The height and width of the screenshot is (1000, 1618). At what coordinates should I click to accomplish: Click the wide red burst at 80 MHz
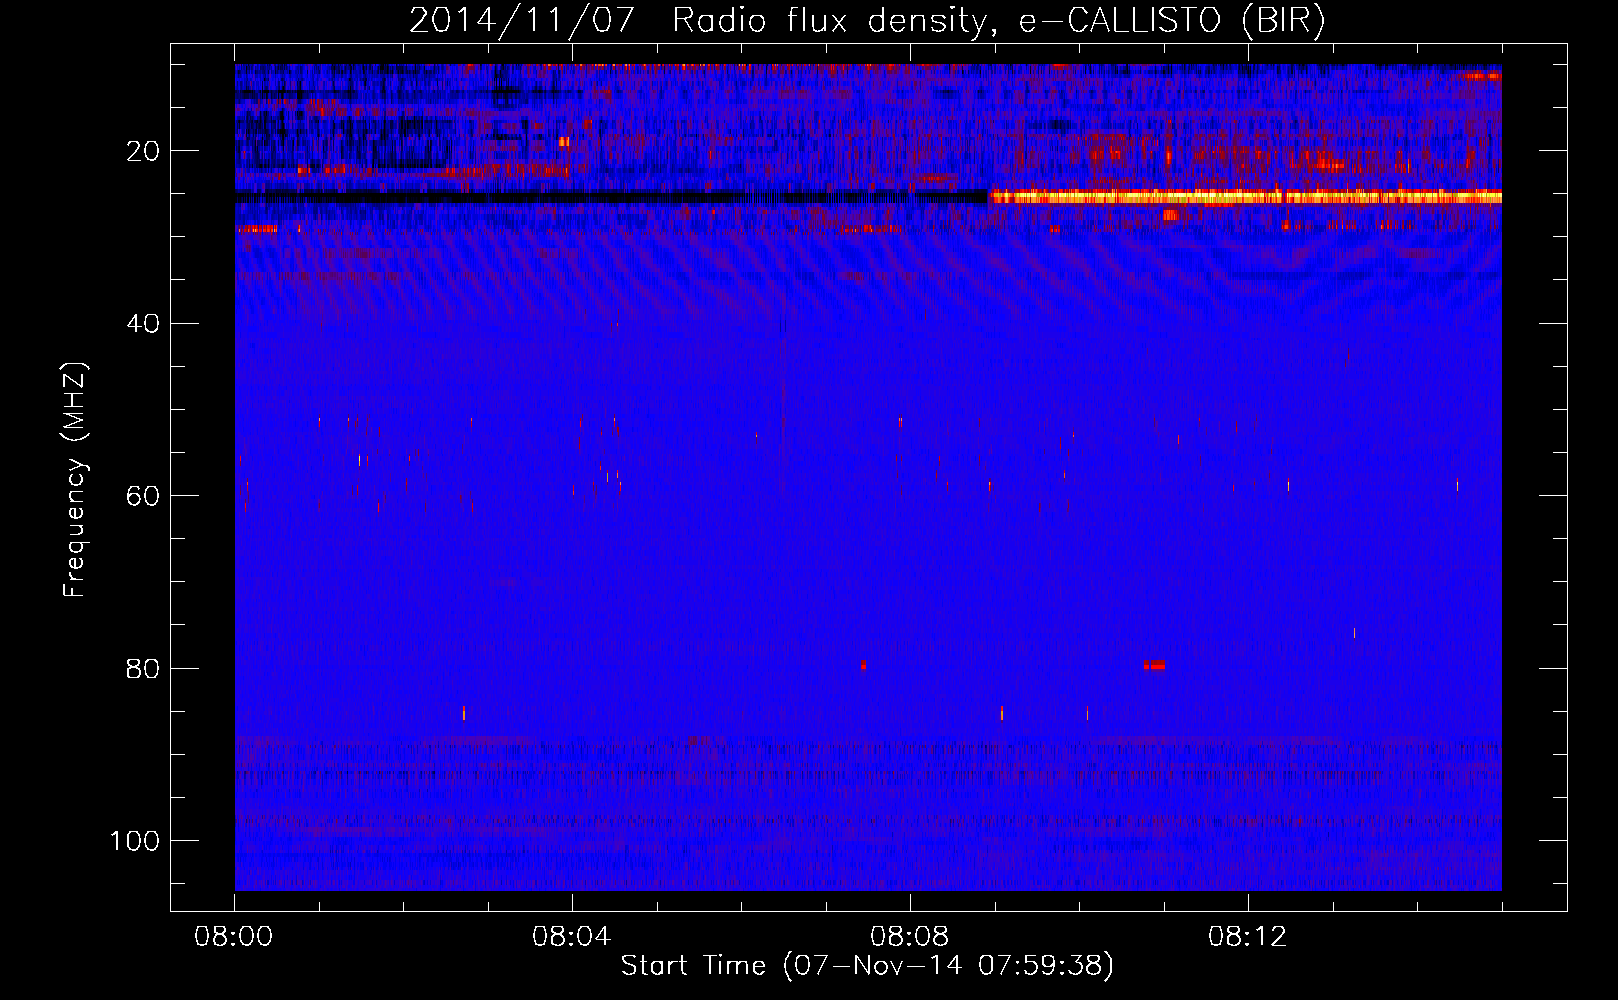(x=1154, y=665)
